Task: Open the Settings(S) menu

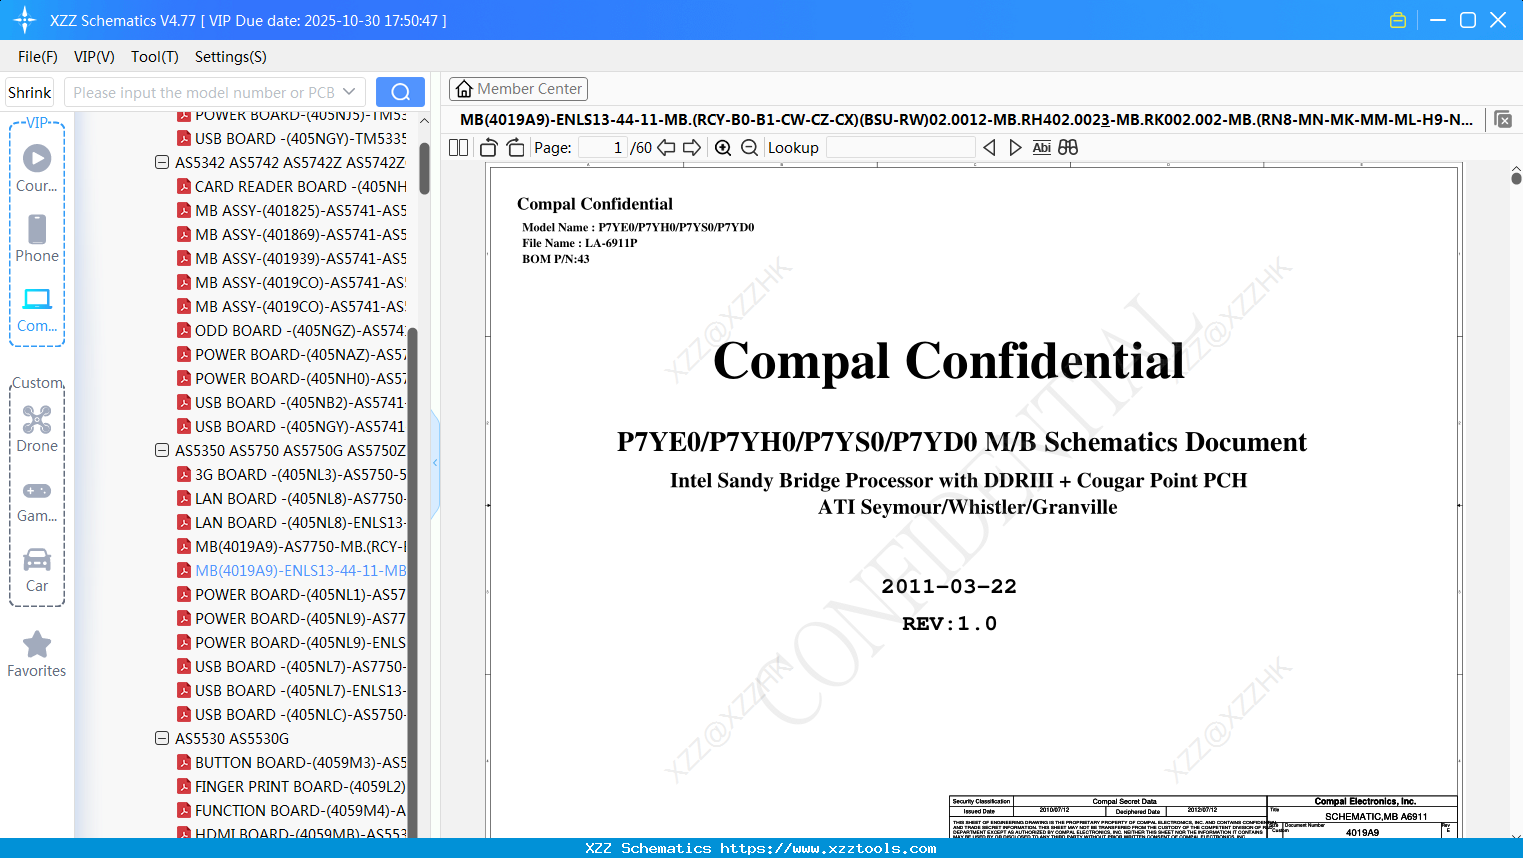Action: click(231, 57)
